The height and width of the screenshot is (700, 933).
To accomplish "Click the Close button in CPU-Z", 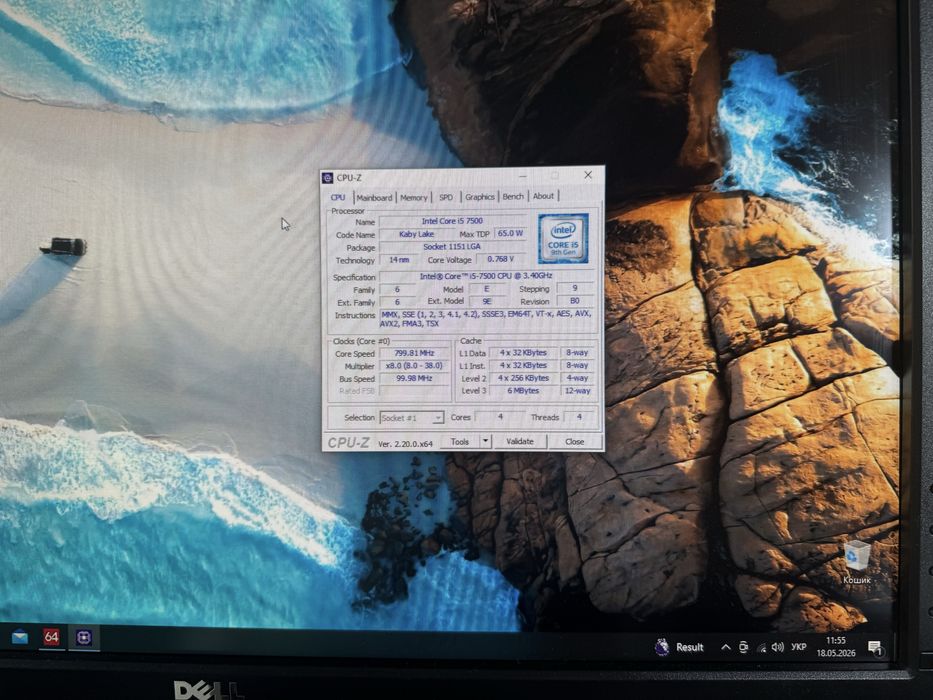I will 574,442.
